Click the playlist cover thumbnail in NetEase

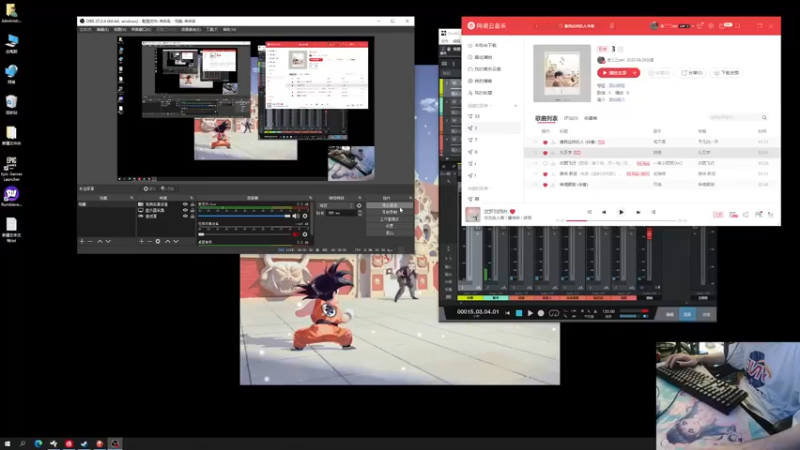[562, 73]
